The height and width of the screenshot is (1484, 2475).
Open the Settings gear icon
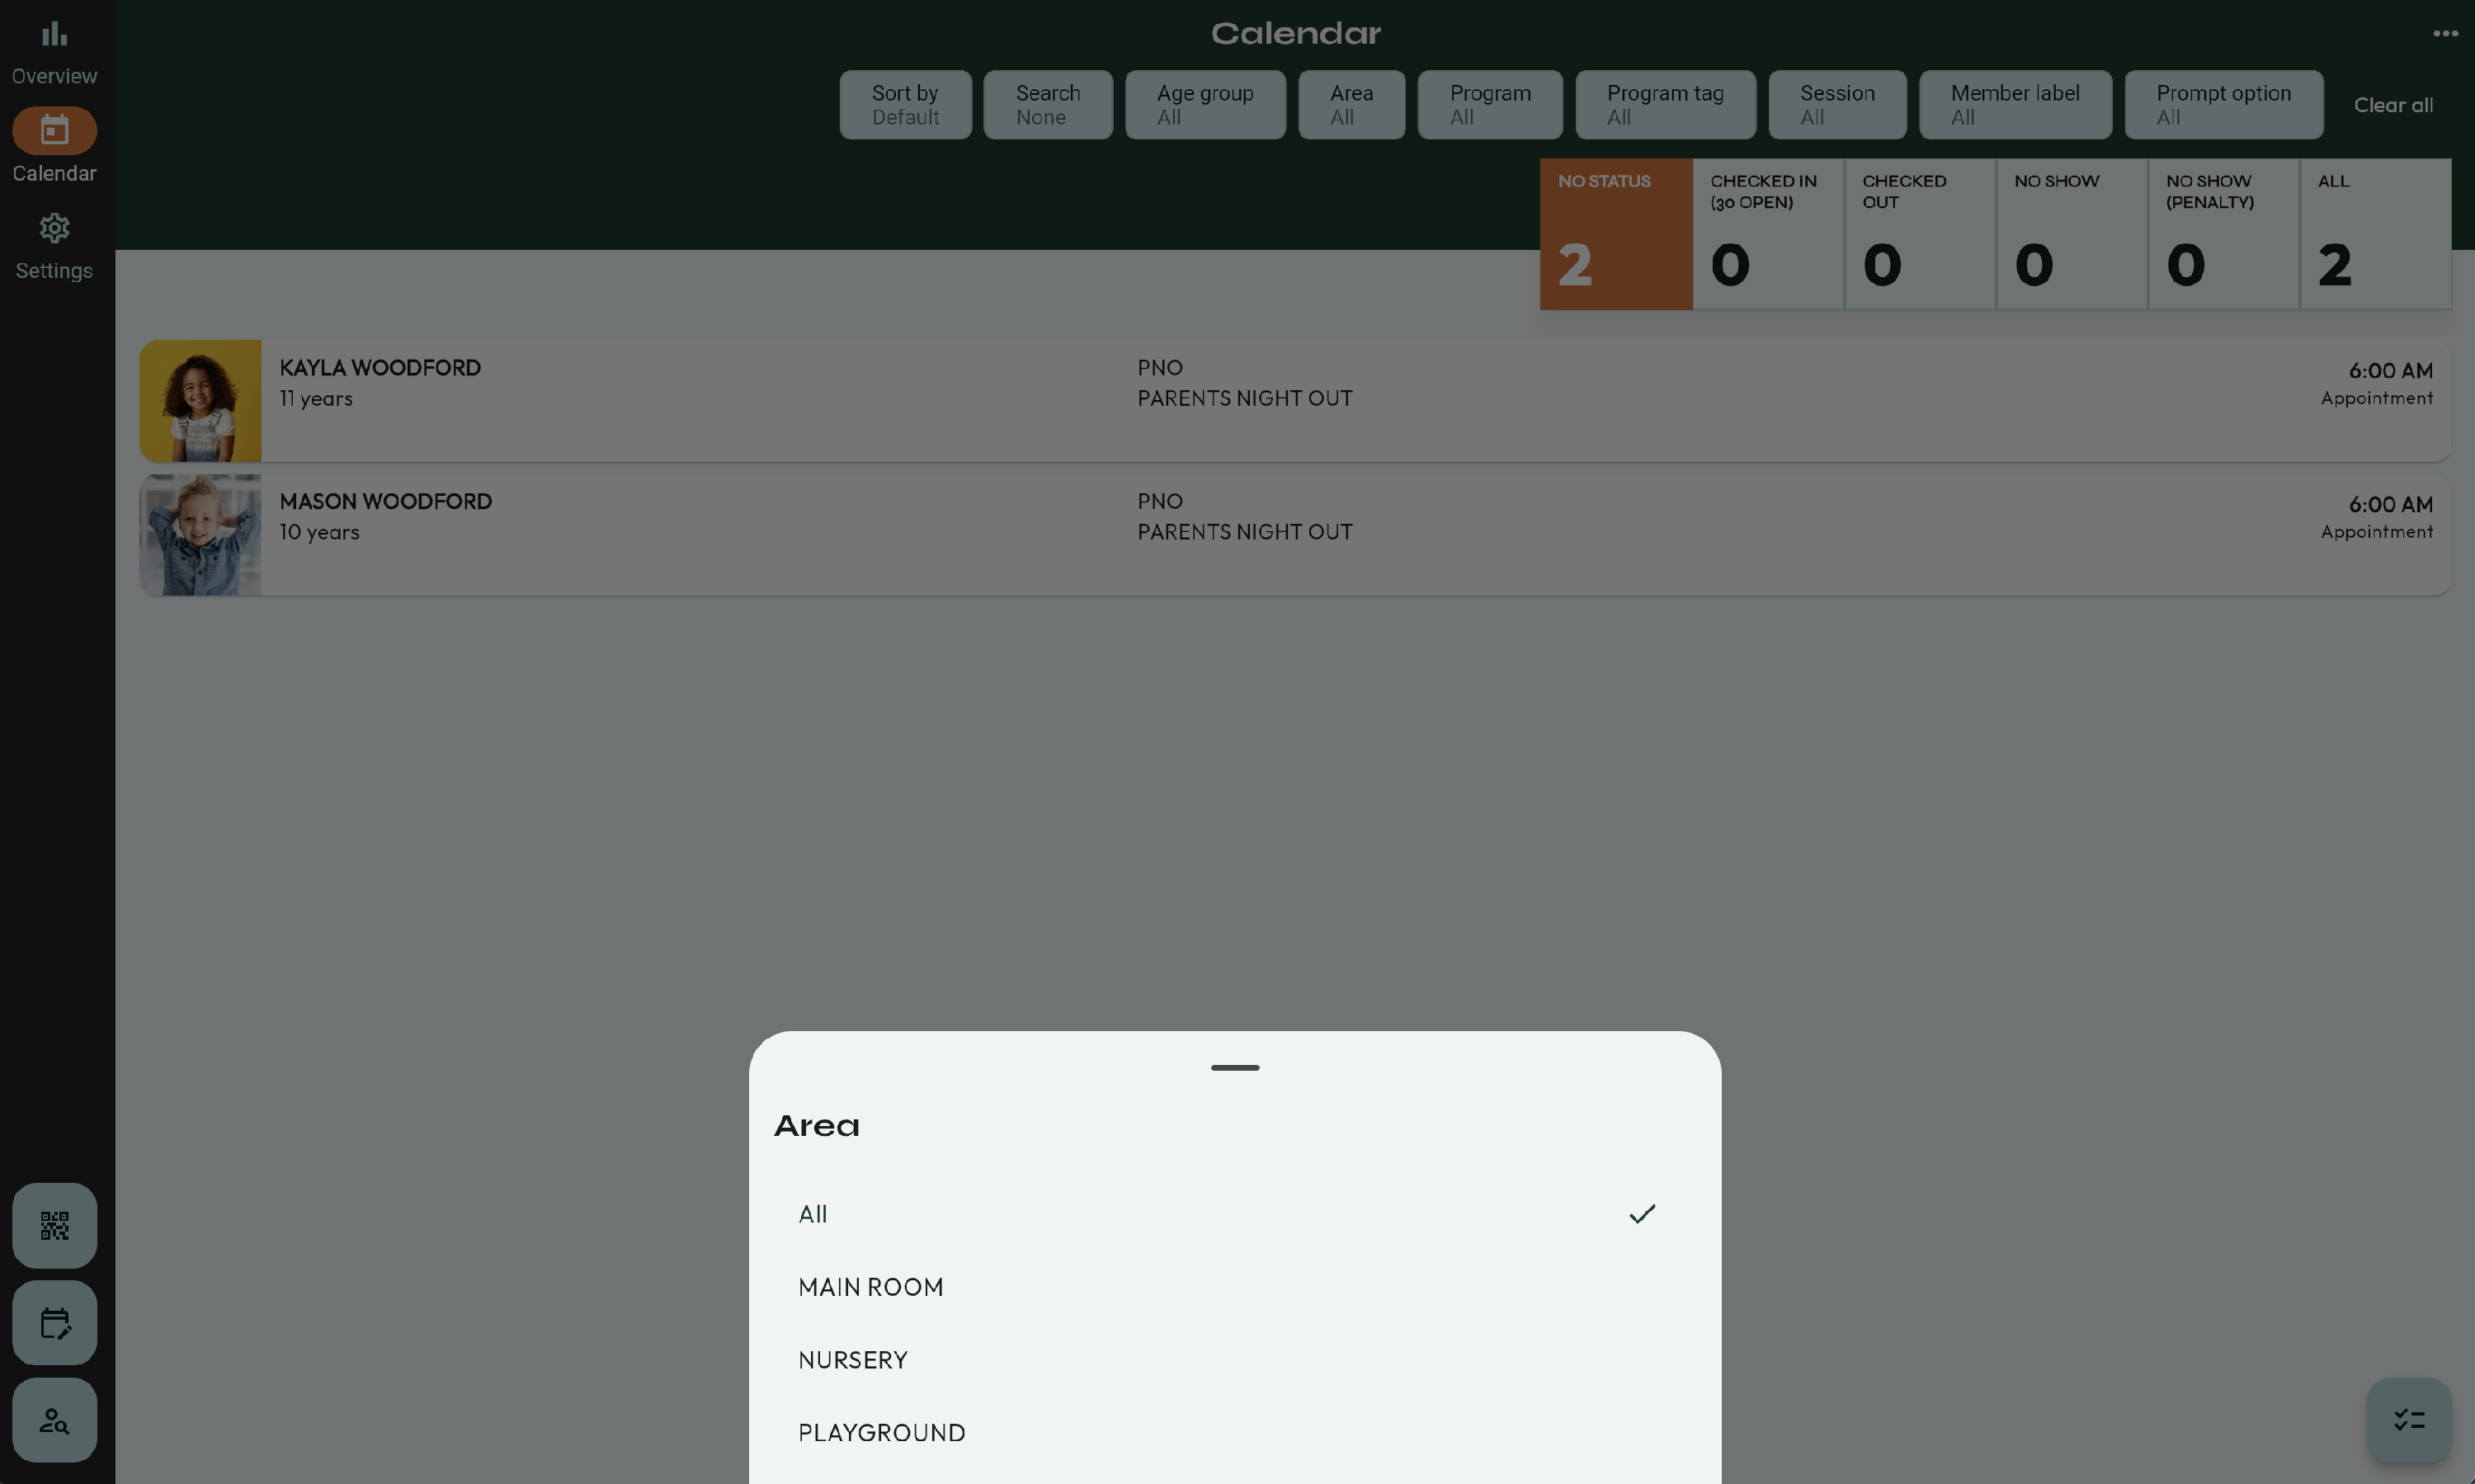(54, 229)
